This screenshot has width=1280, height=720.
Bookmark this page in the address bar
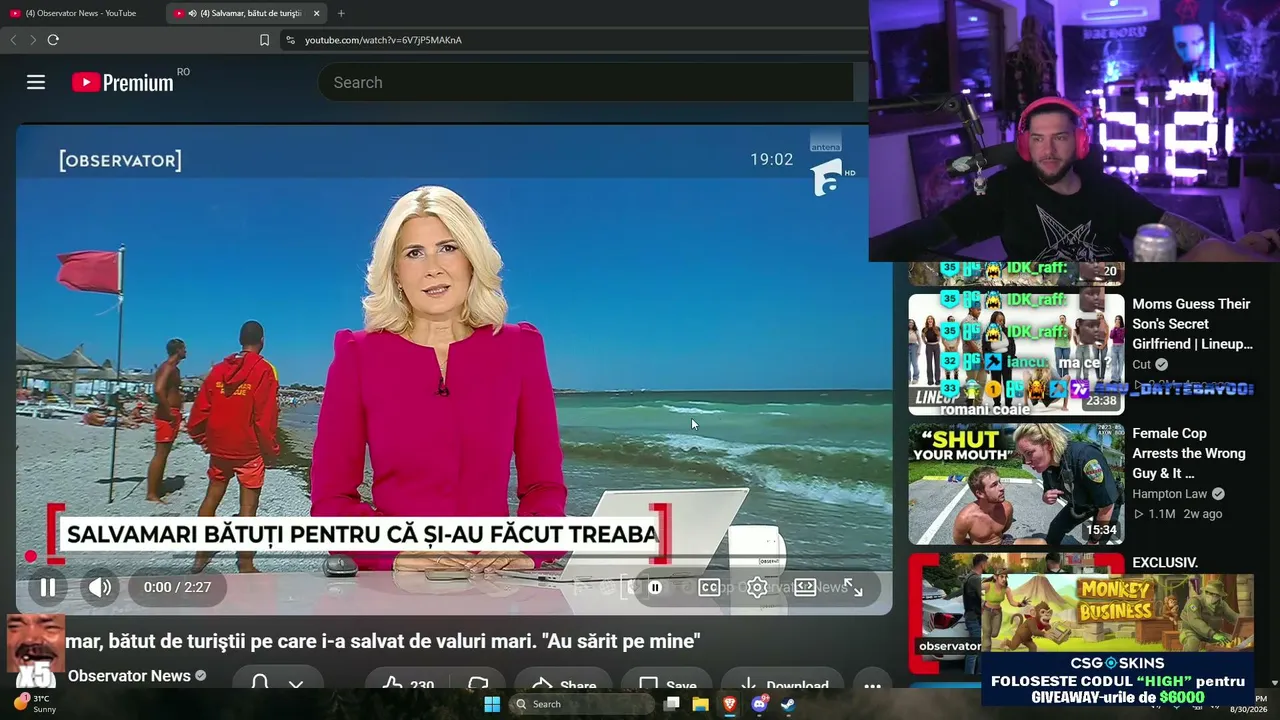pyautogui.click(x=264, y=40)
